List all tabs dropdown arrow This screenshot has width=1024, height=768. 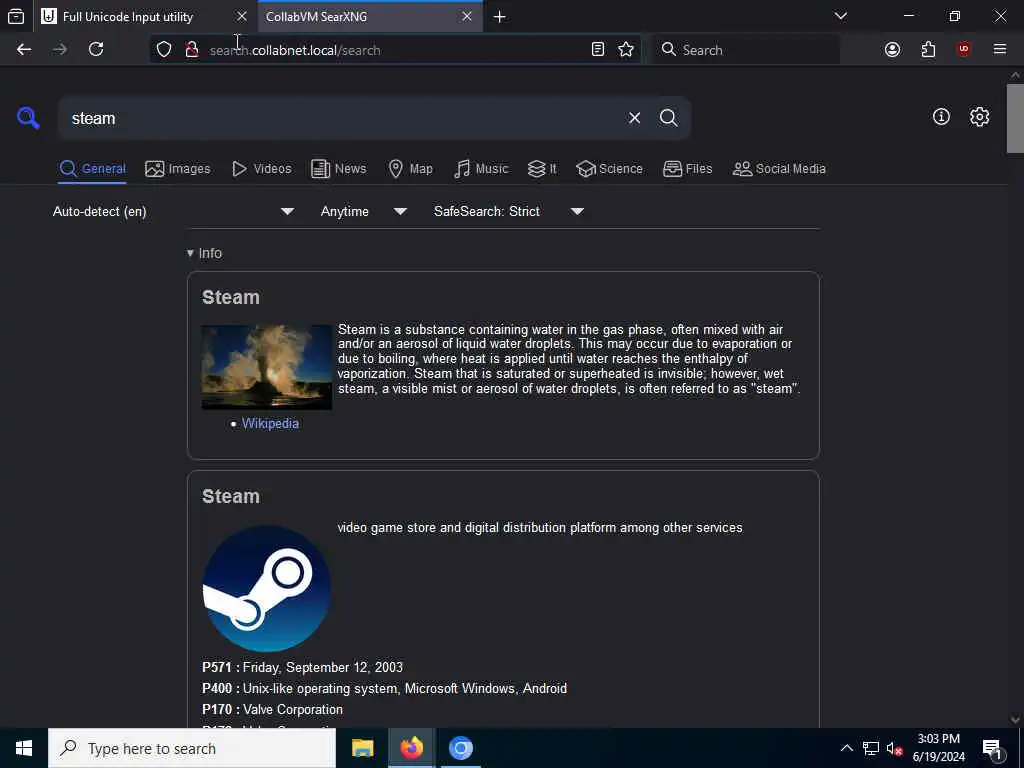point(840,16)
